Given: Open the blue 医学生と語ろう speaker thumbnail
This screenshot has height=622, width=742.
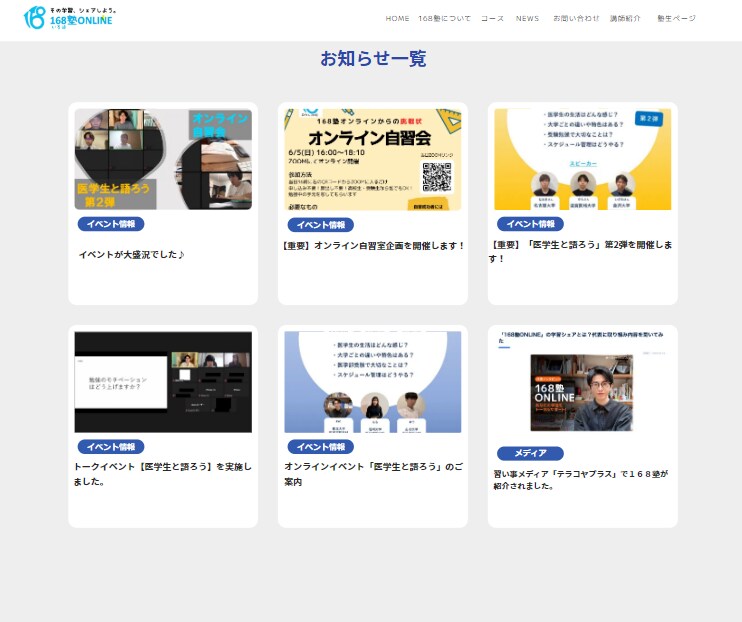Looking at the screenshot, I should [373, 382].
